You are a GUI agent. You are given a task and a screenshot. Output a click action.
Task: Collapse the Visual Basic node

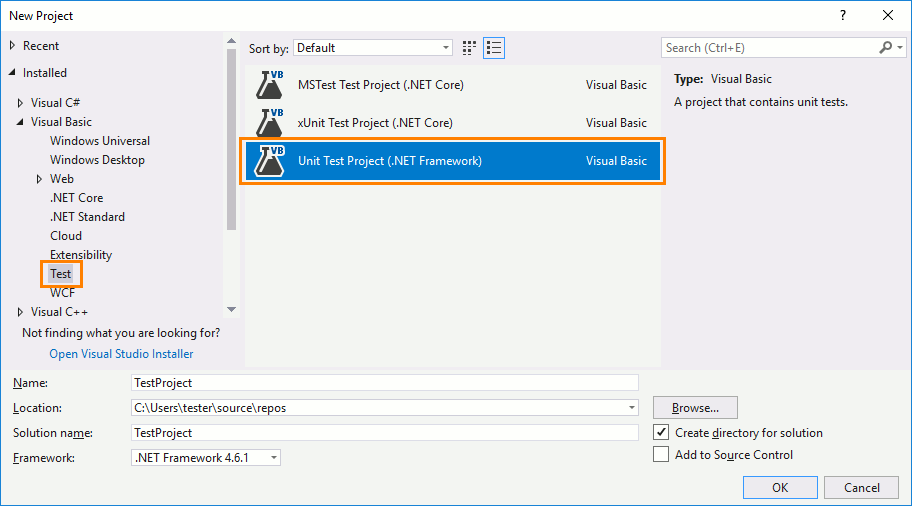pos(20,122)
